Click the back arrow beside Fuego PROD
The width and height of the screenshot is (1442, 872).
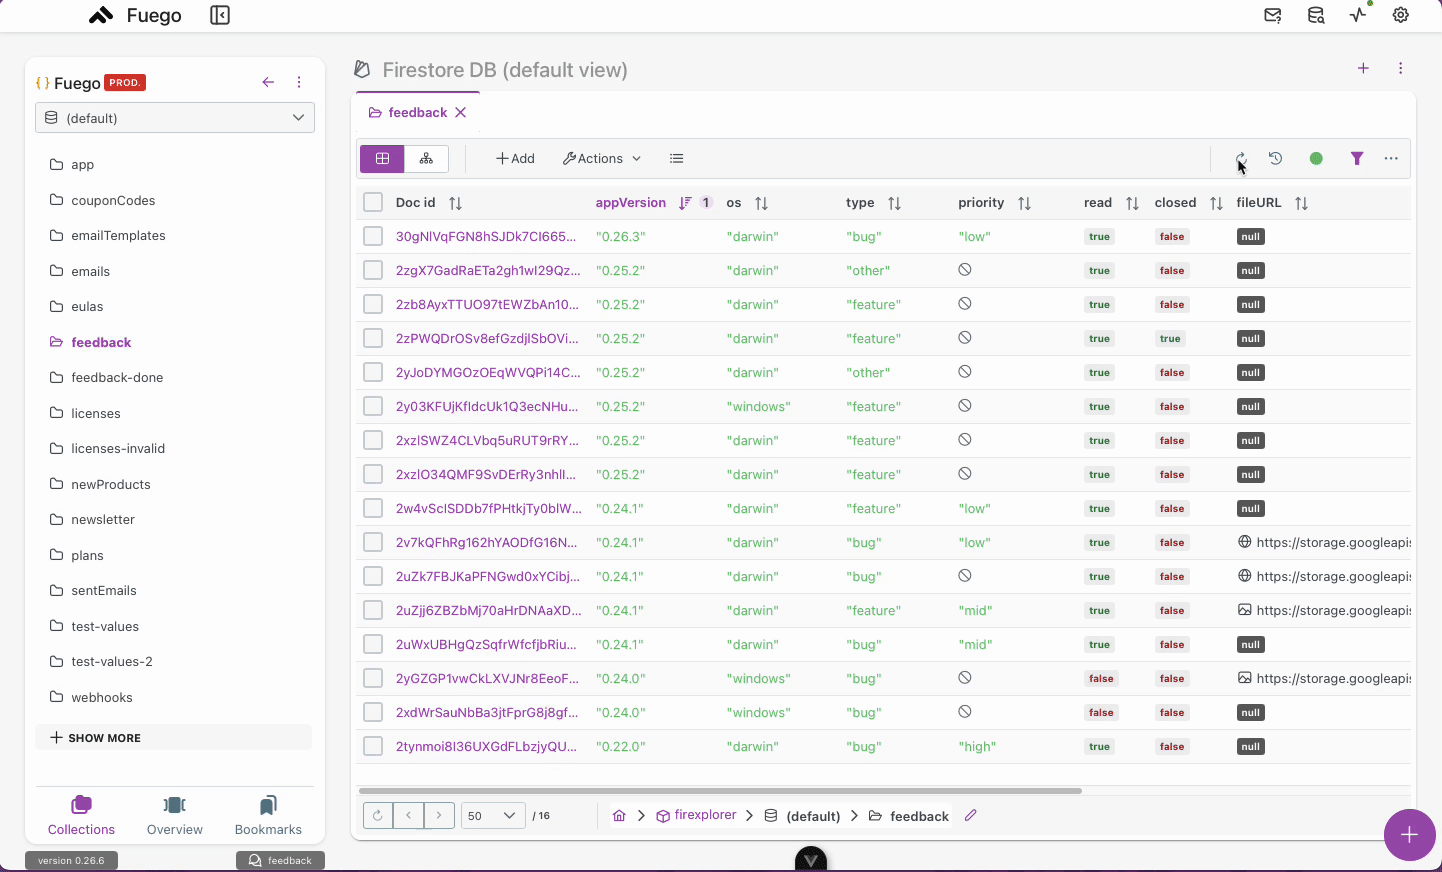coord(268,82)
